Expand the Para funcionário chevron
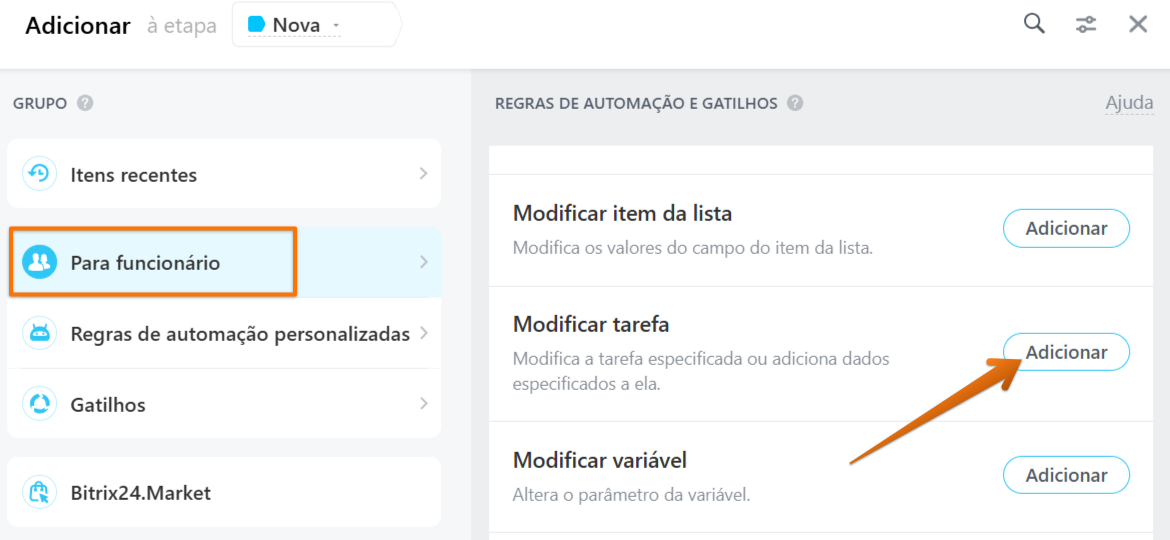The width and height of the screenshot is (1170, 540). point(423,262)
